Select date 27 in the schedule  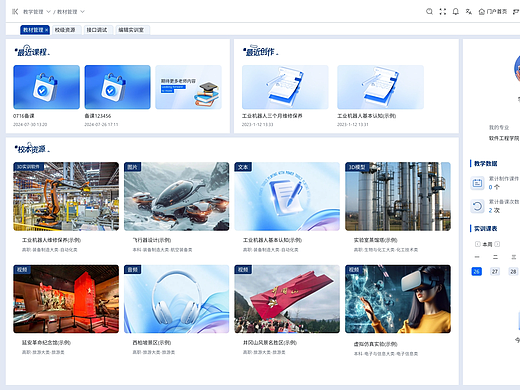click(x=495, y=271)
